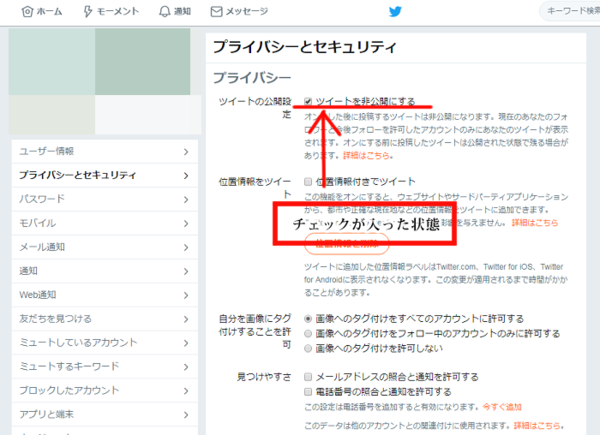Open メール通知 settings item
The height and width of the screenshot is (435, 600).
[105, 247]
